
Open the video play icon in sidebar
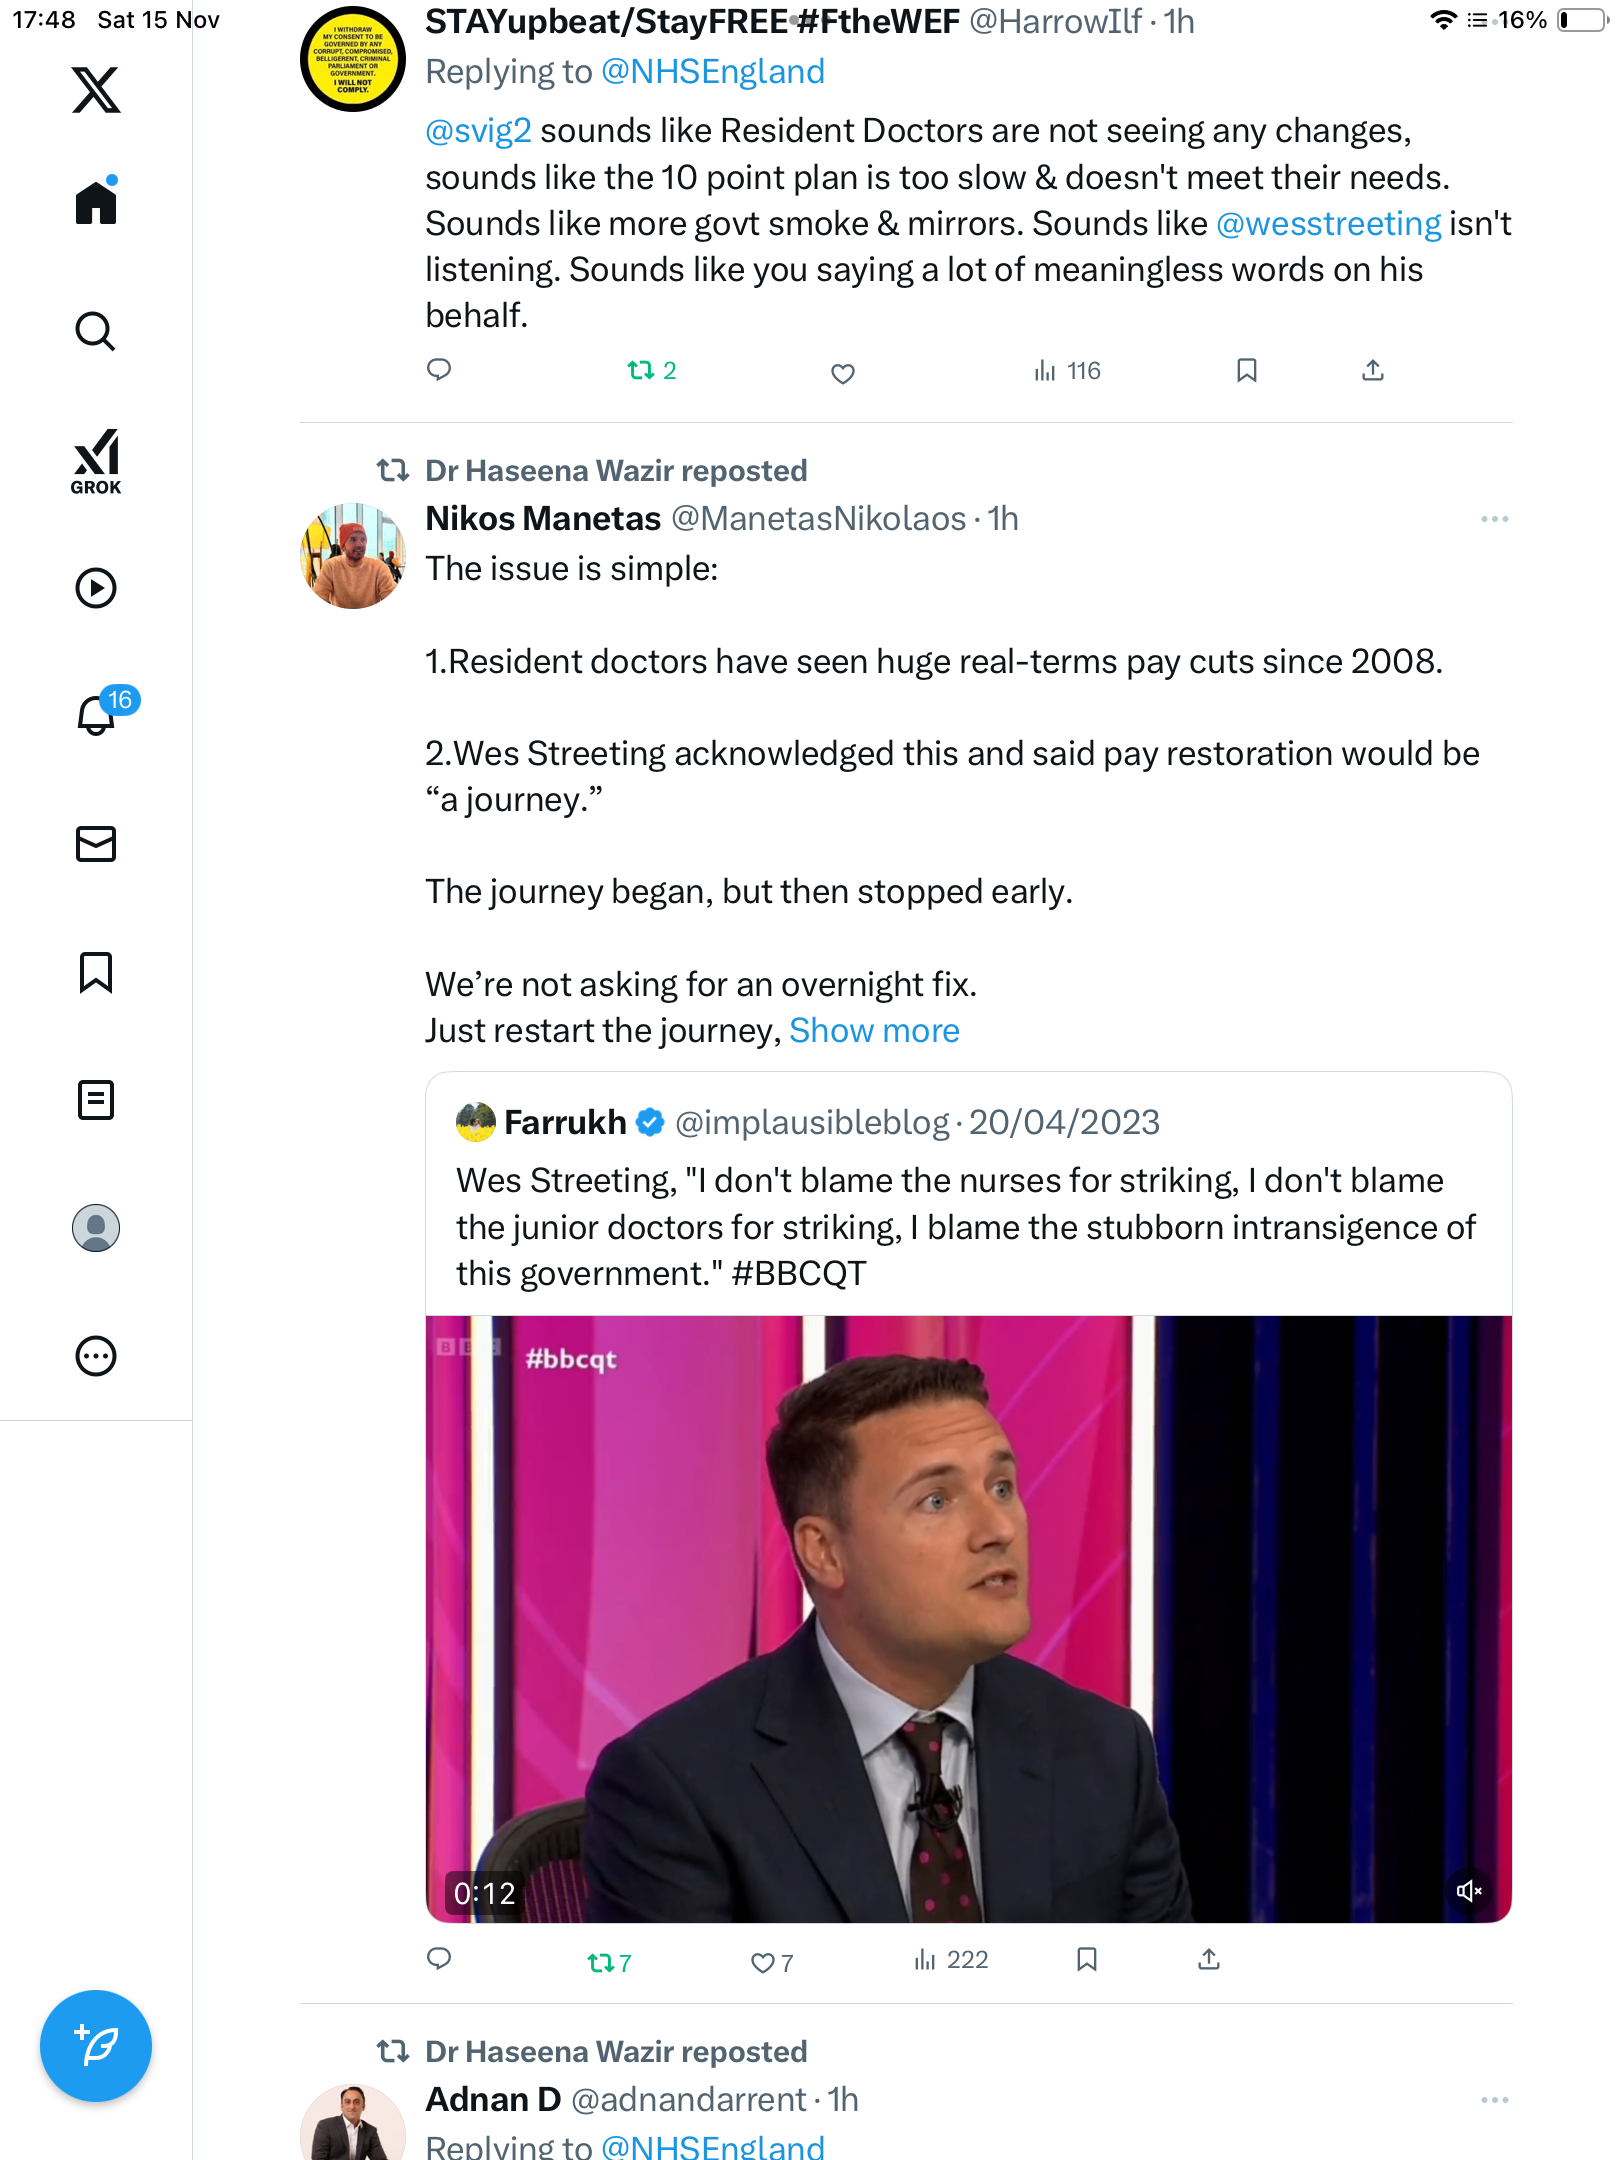(x=96, y=588)
